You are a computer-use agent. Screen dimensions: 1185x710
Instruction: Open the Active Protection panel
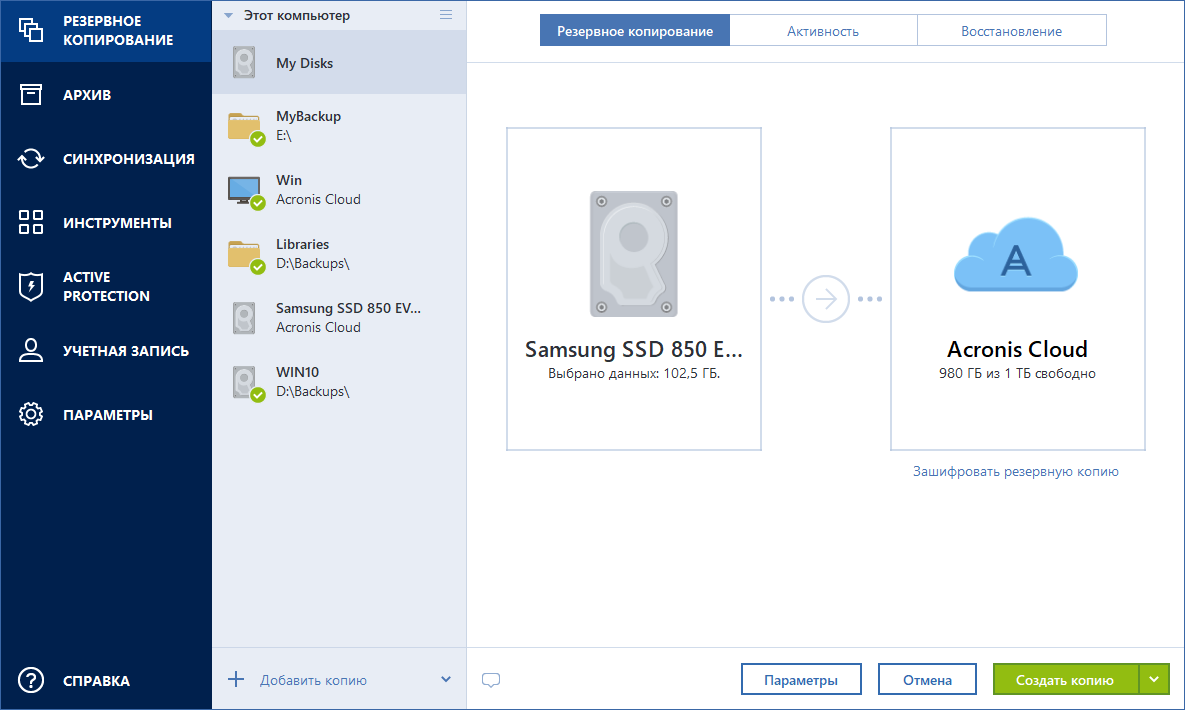pos(30,286)
